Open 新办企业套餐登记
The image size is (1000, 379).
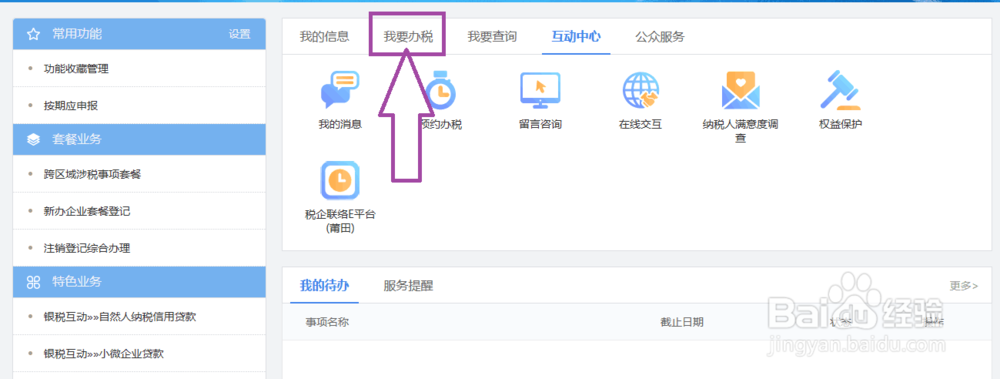tap(139, 211)
